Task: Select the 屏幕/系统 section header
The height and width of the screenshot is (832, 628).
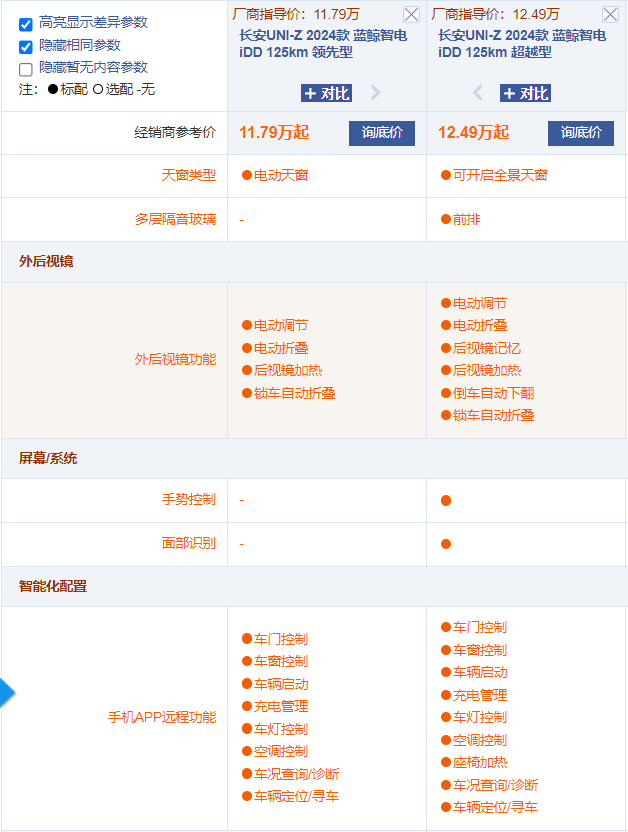Action: tap(48, 458)
